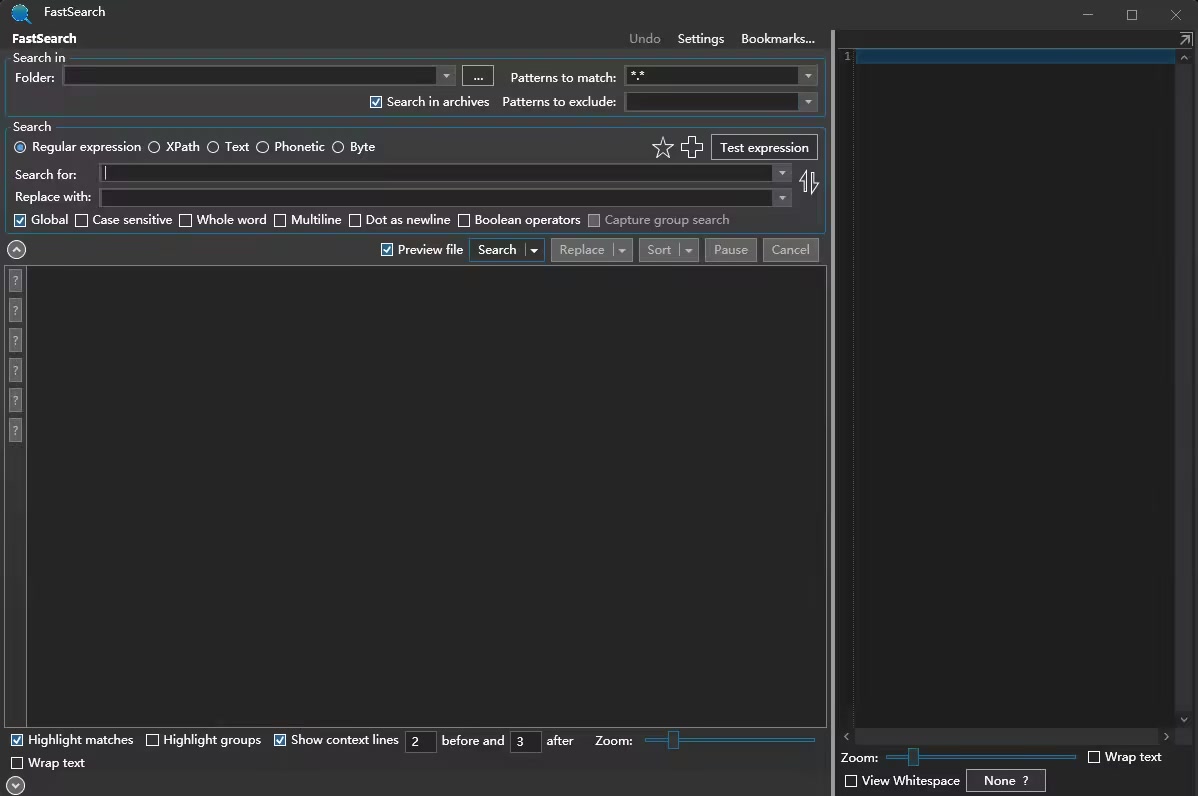Open the Search button's dropdown arrow

[534, 250]
